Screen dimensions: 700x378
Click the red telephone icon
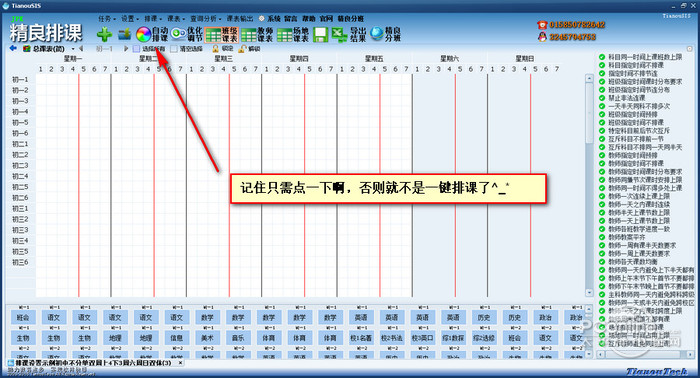(542, 25)
